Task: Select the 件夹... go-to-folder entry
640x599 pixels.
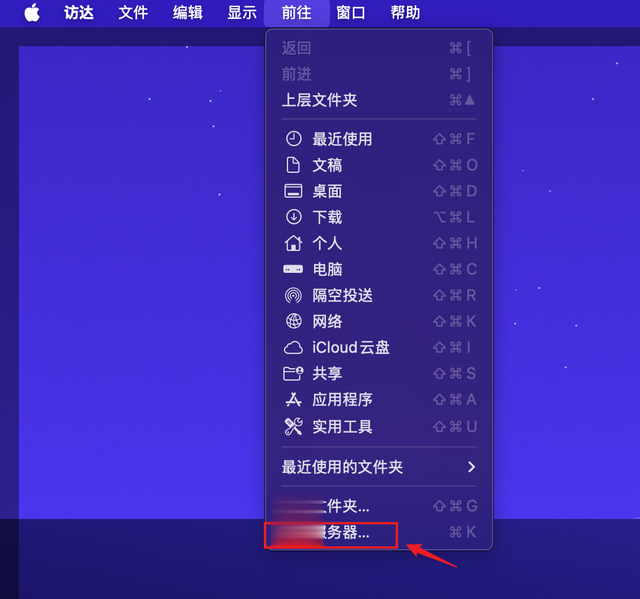Action: (x=379, y=506)
